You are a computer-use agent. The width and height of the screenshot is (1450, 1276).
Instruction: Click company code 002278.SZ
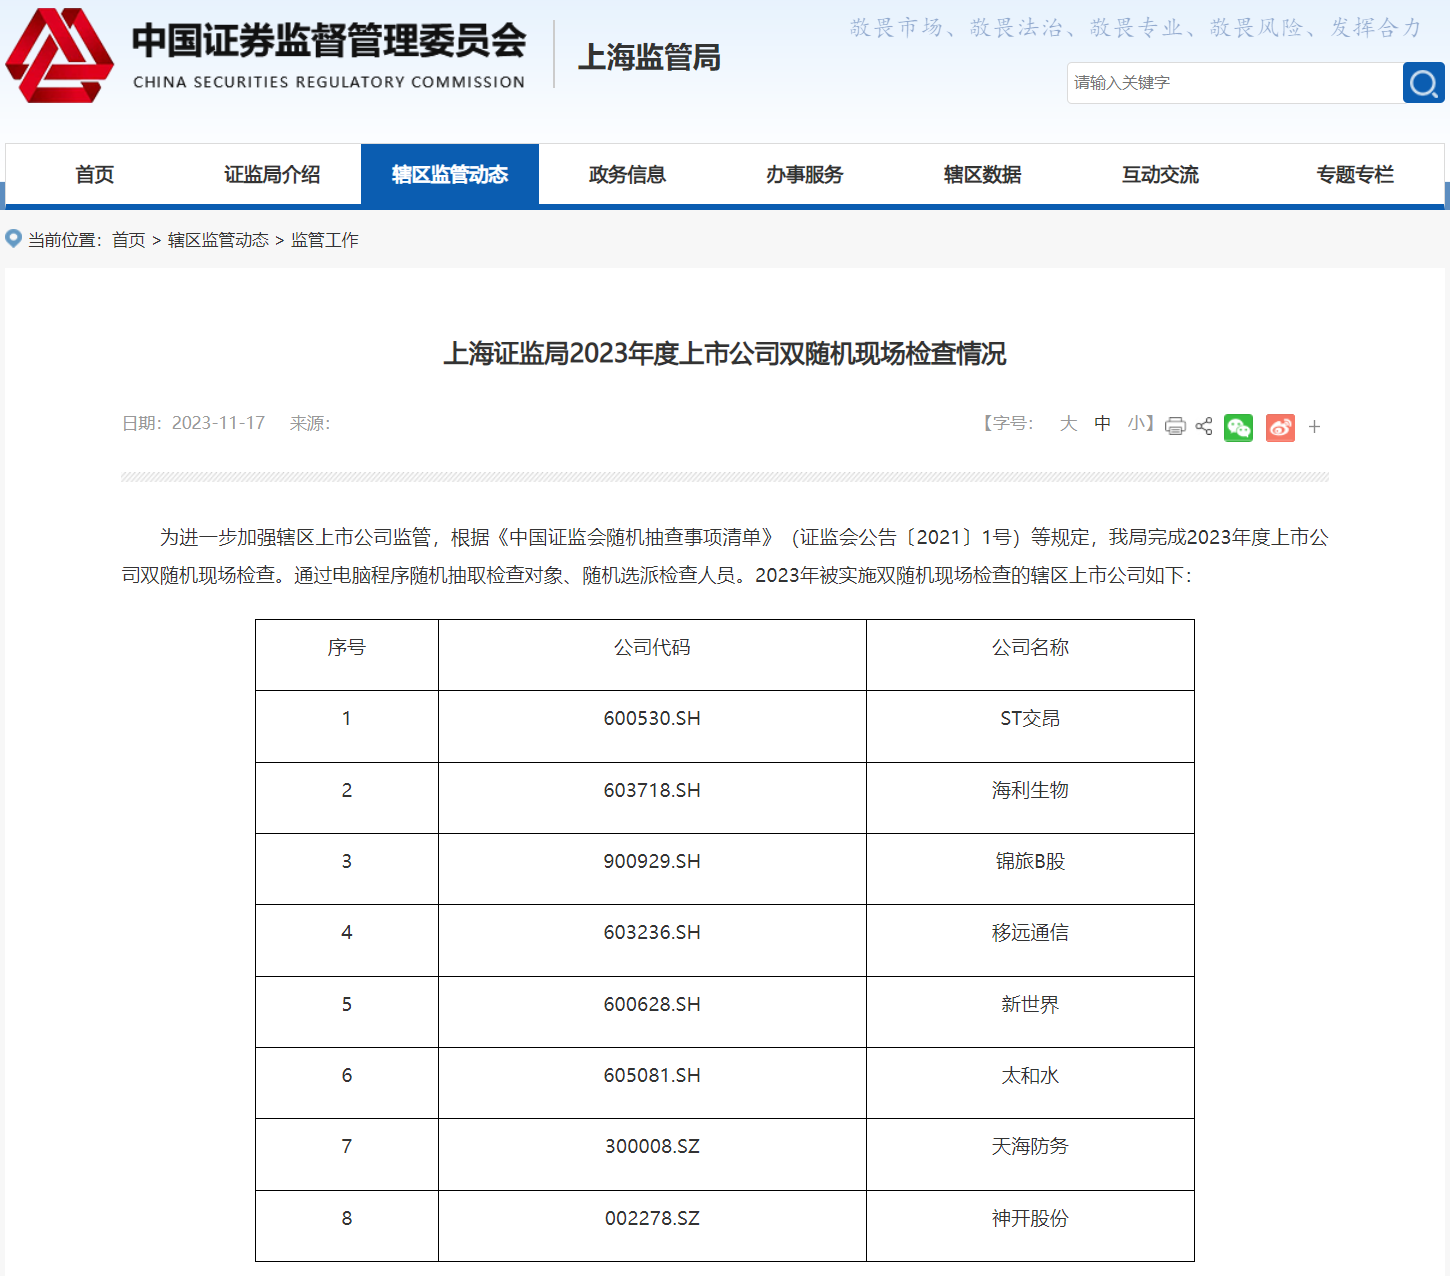(652, 1219)
